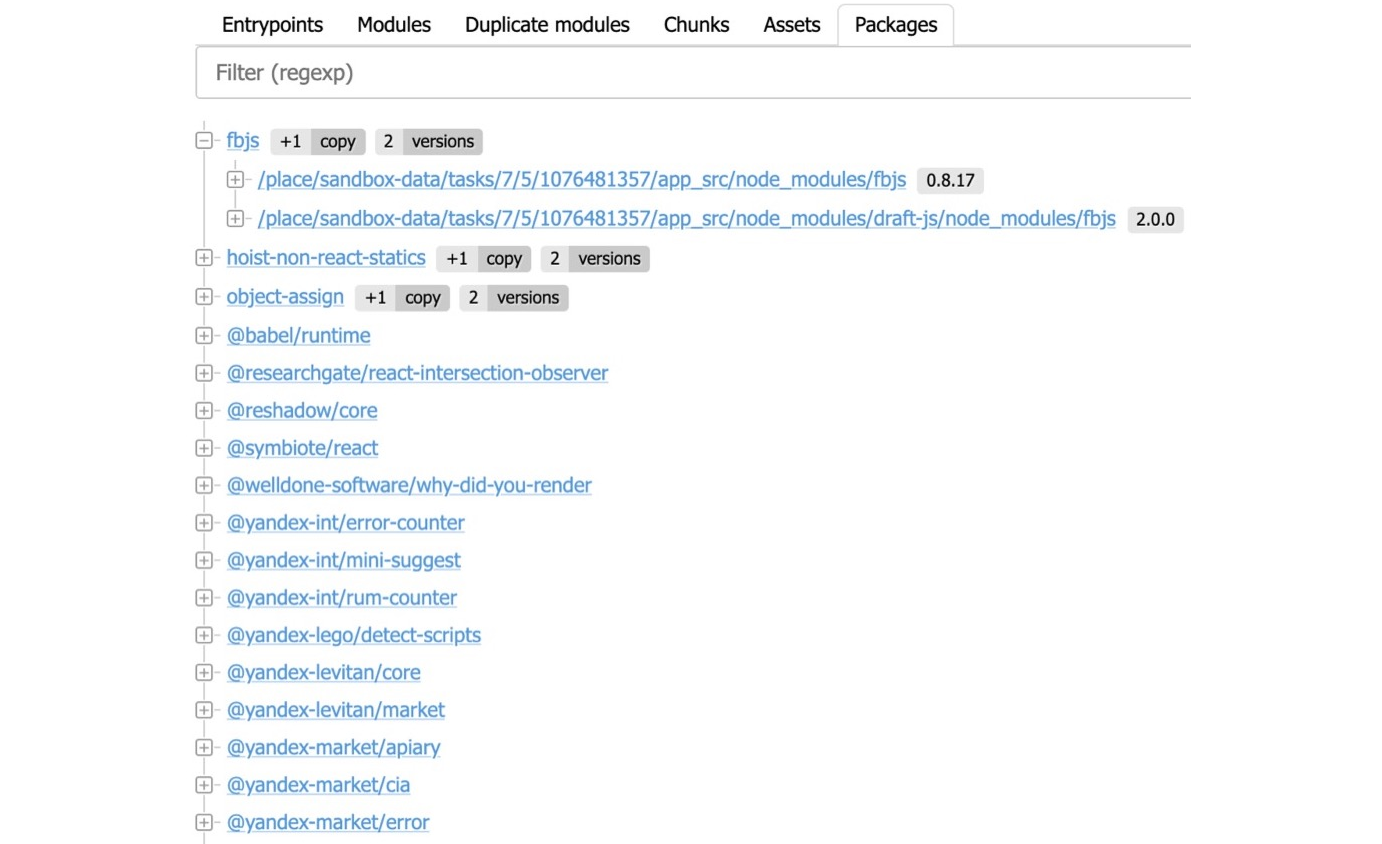1382x844 pixels.
Task: Expand hoist-non-react-statics package
Action: click(205, 258)
